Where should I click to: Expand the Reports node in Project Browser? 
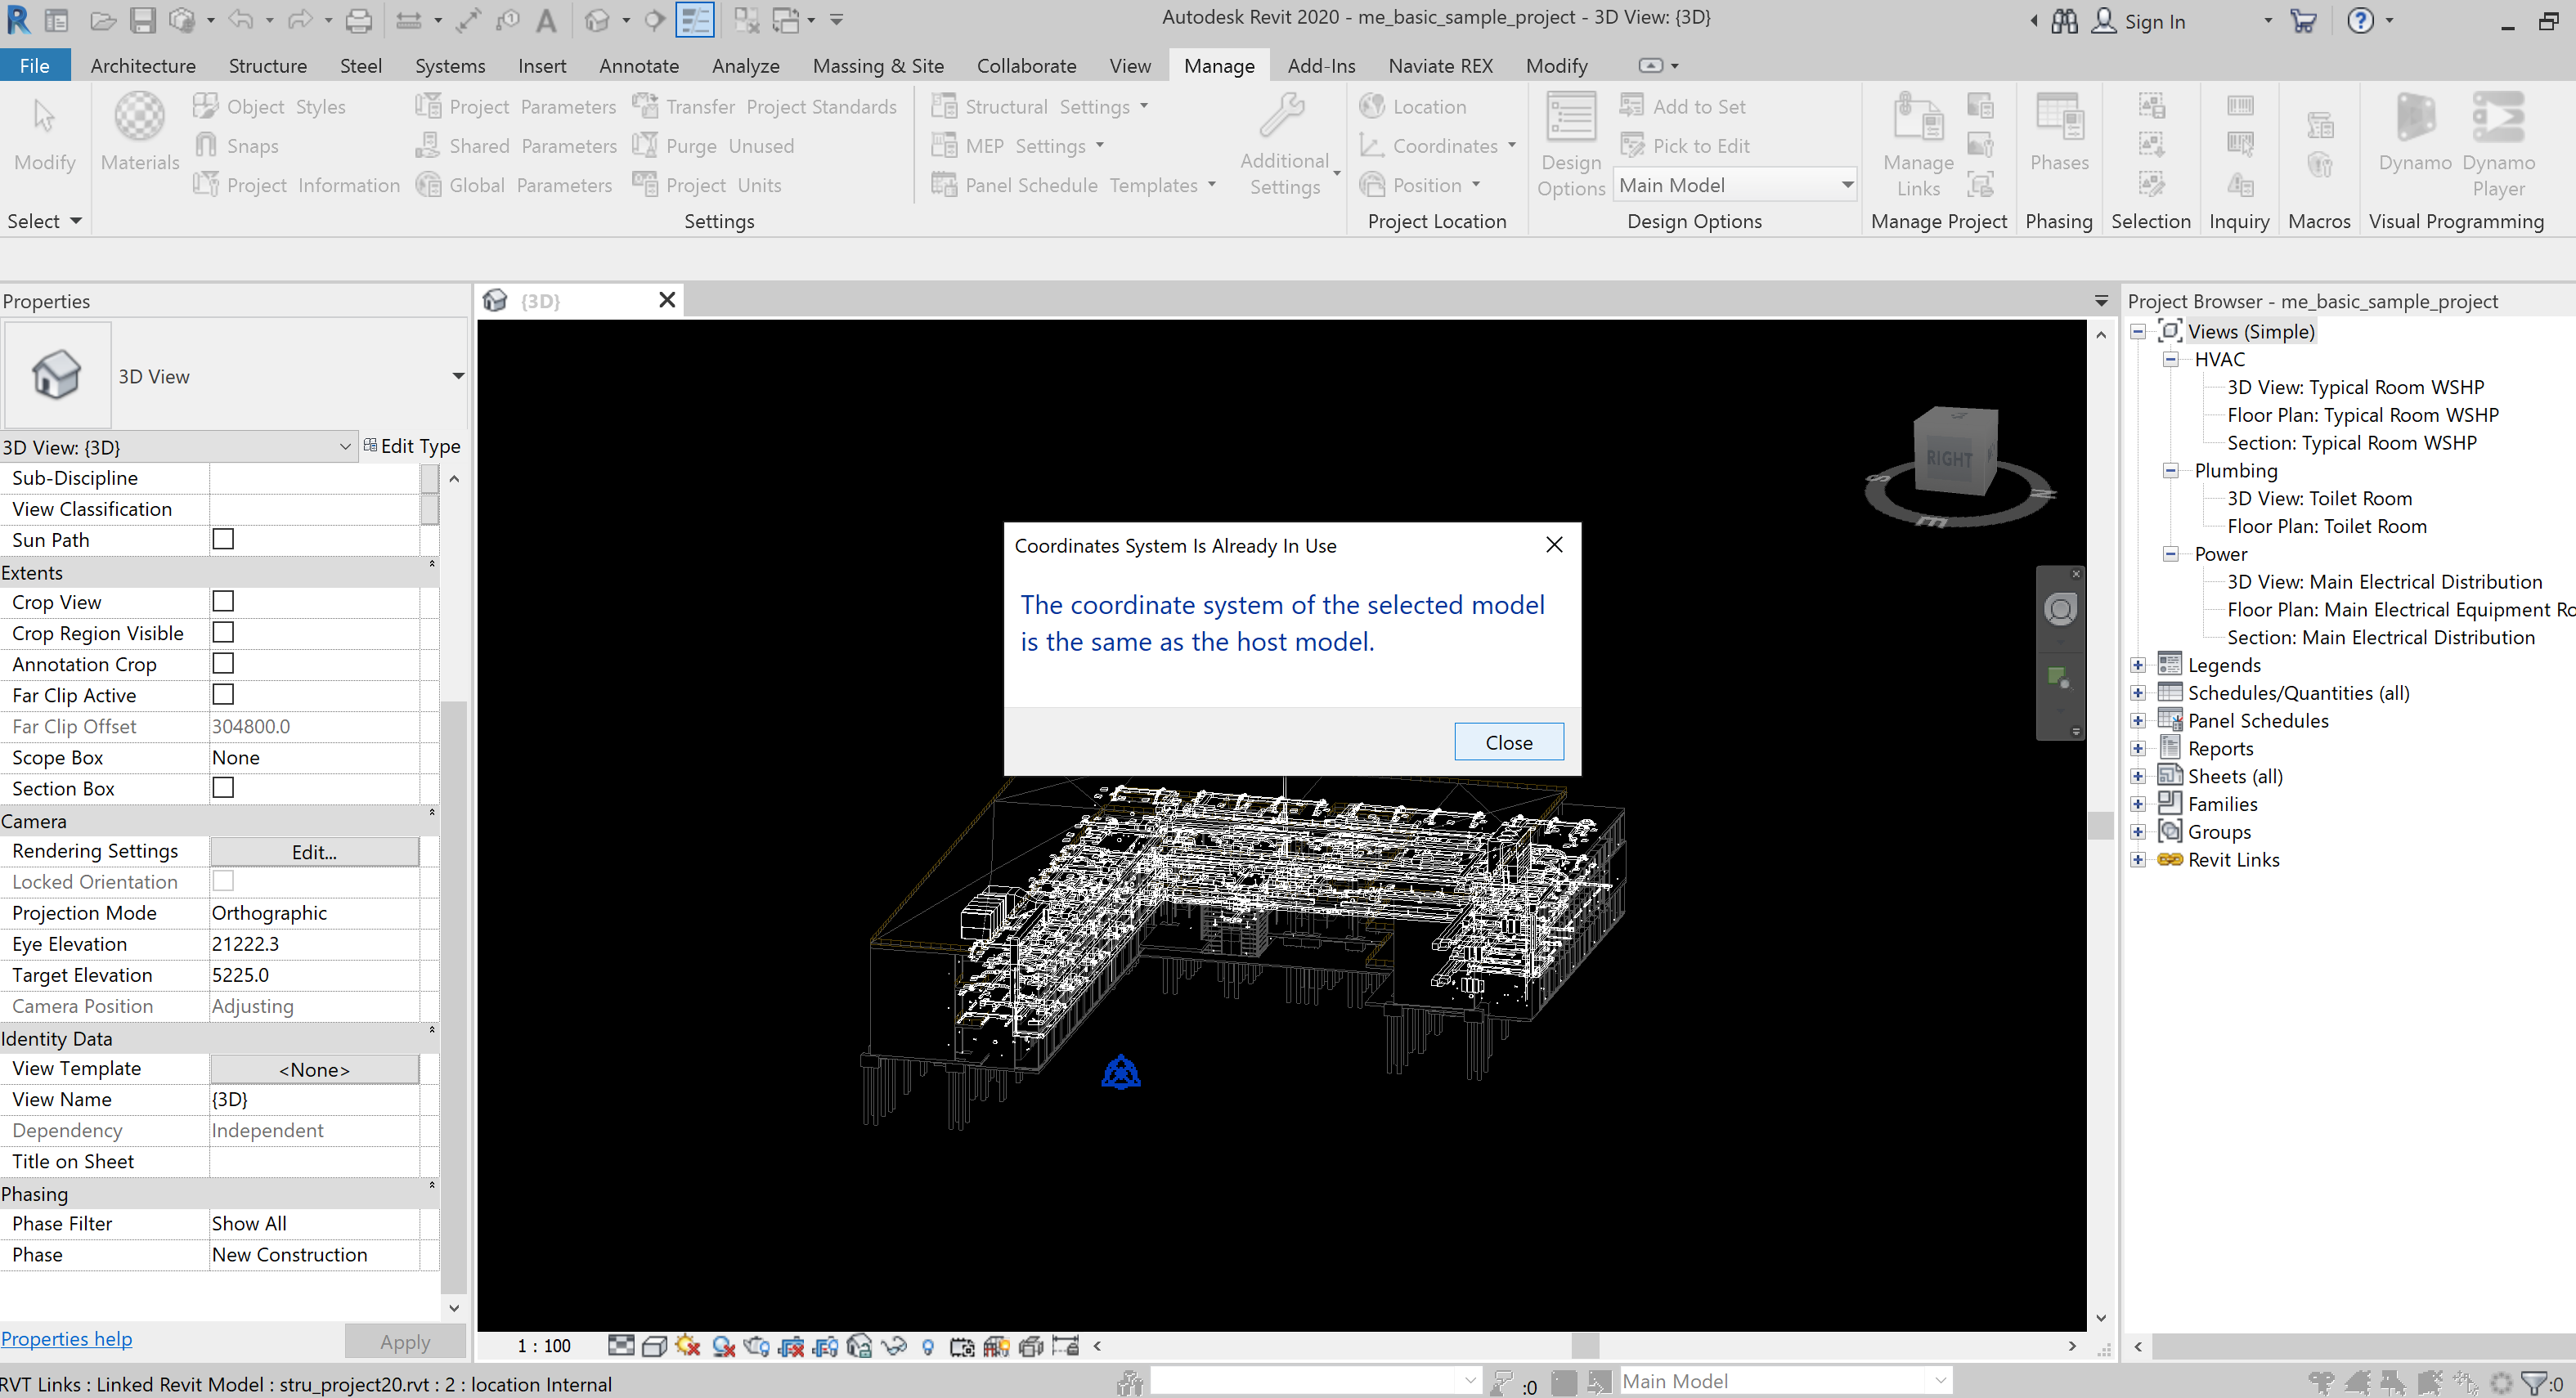coord(2138,747)
